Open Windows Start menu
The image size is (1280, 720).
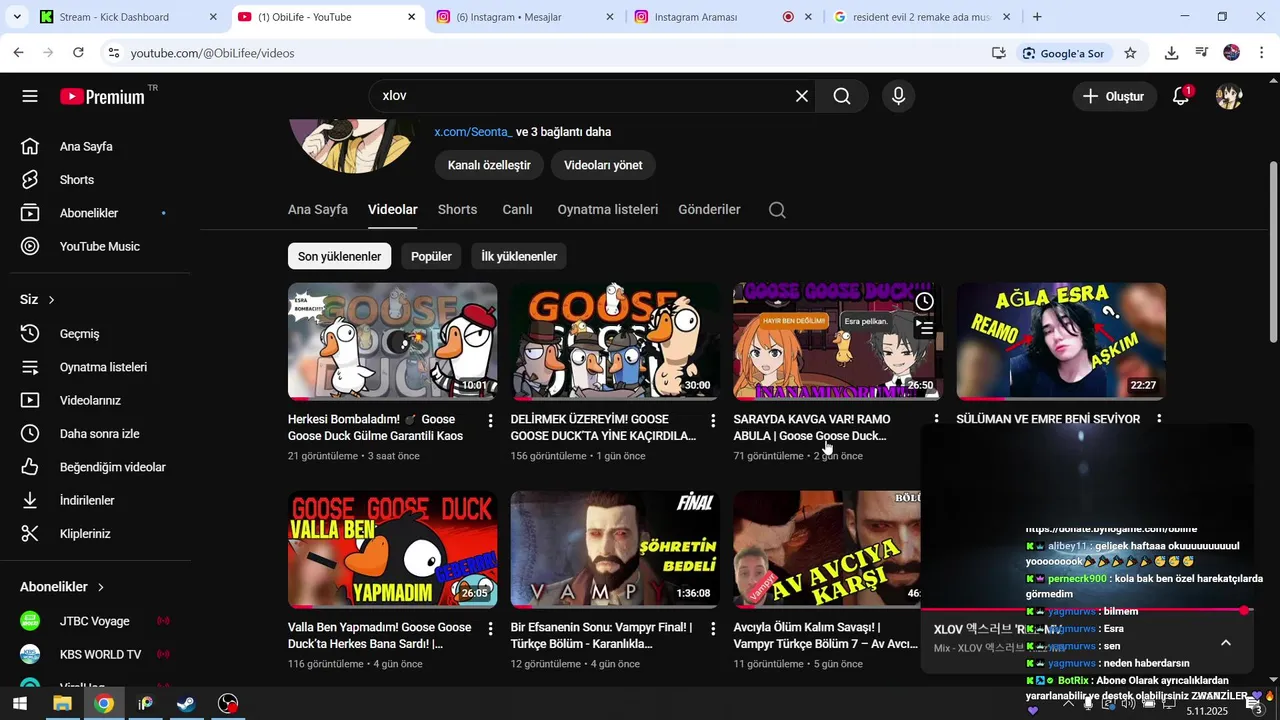click(19, 704)
